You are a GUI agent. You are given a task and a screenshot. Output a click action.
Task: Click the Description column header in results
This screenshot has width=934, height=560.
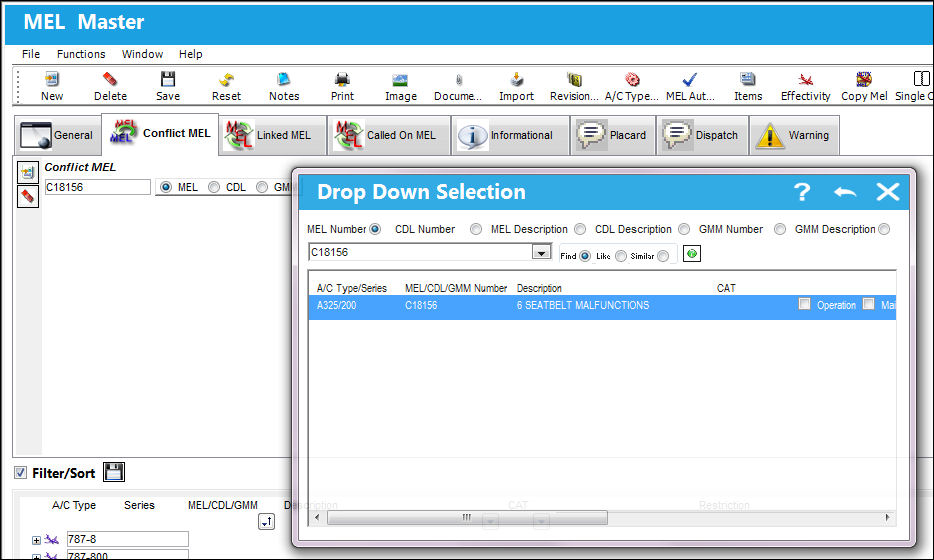(x=539, y=288)
